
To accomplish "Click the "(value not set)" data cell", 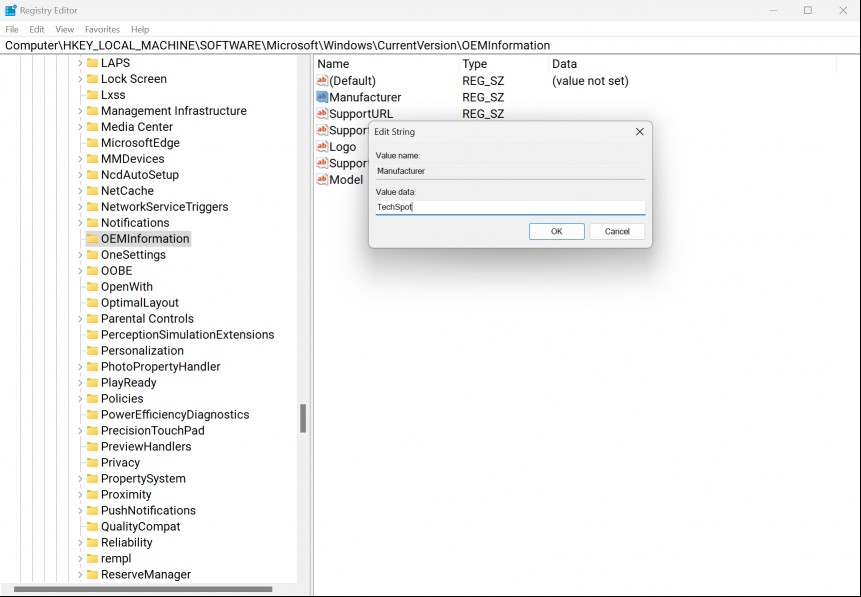I will click(590, 81).
